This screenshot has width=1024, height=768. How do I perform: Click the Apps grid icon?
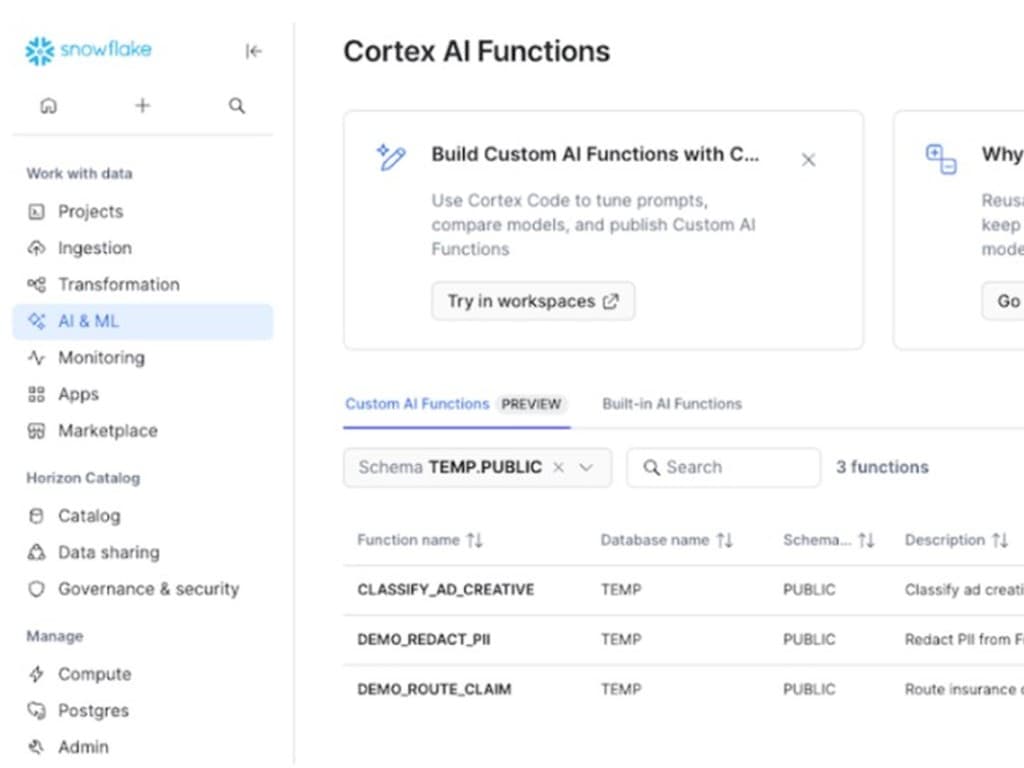tap(37, 394)
